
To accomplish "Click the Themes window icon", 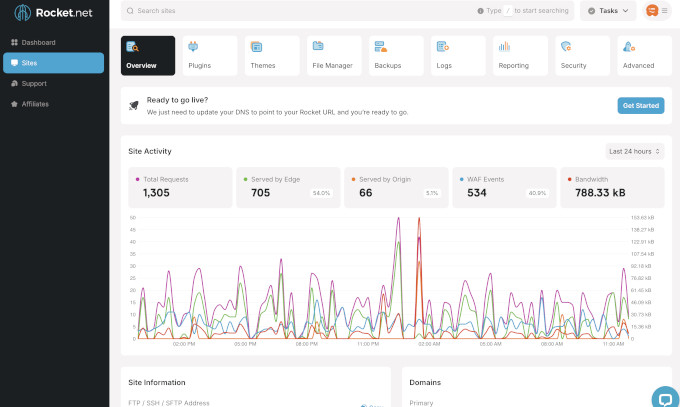I will tap(256, 46).
